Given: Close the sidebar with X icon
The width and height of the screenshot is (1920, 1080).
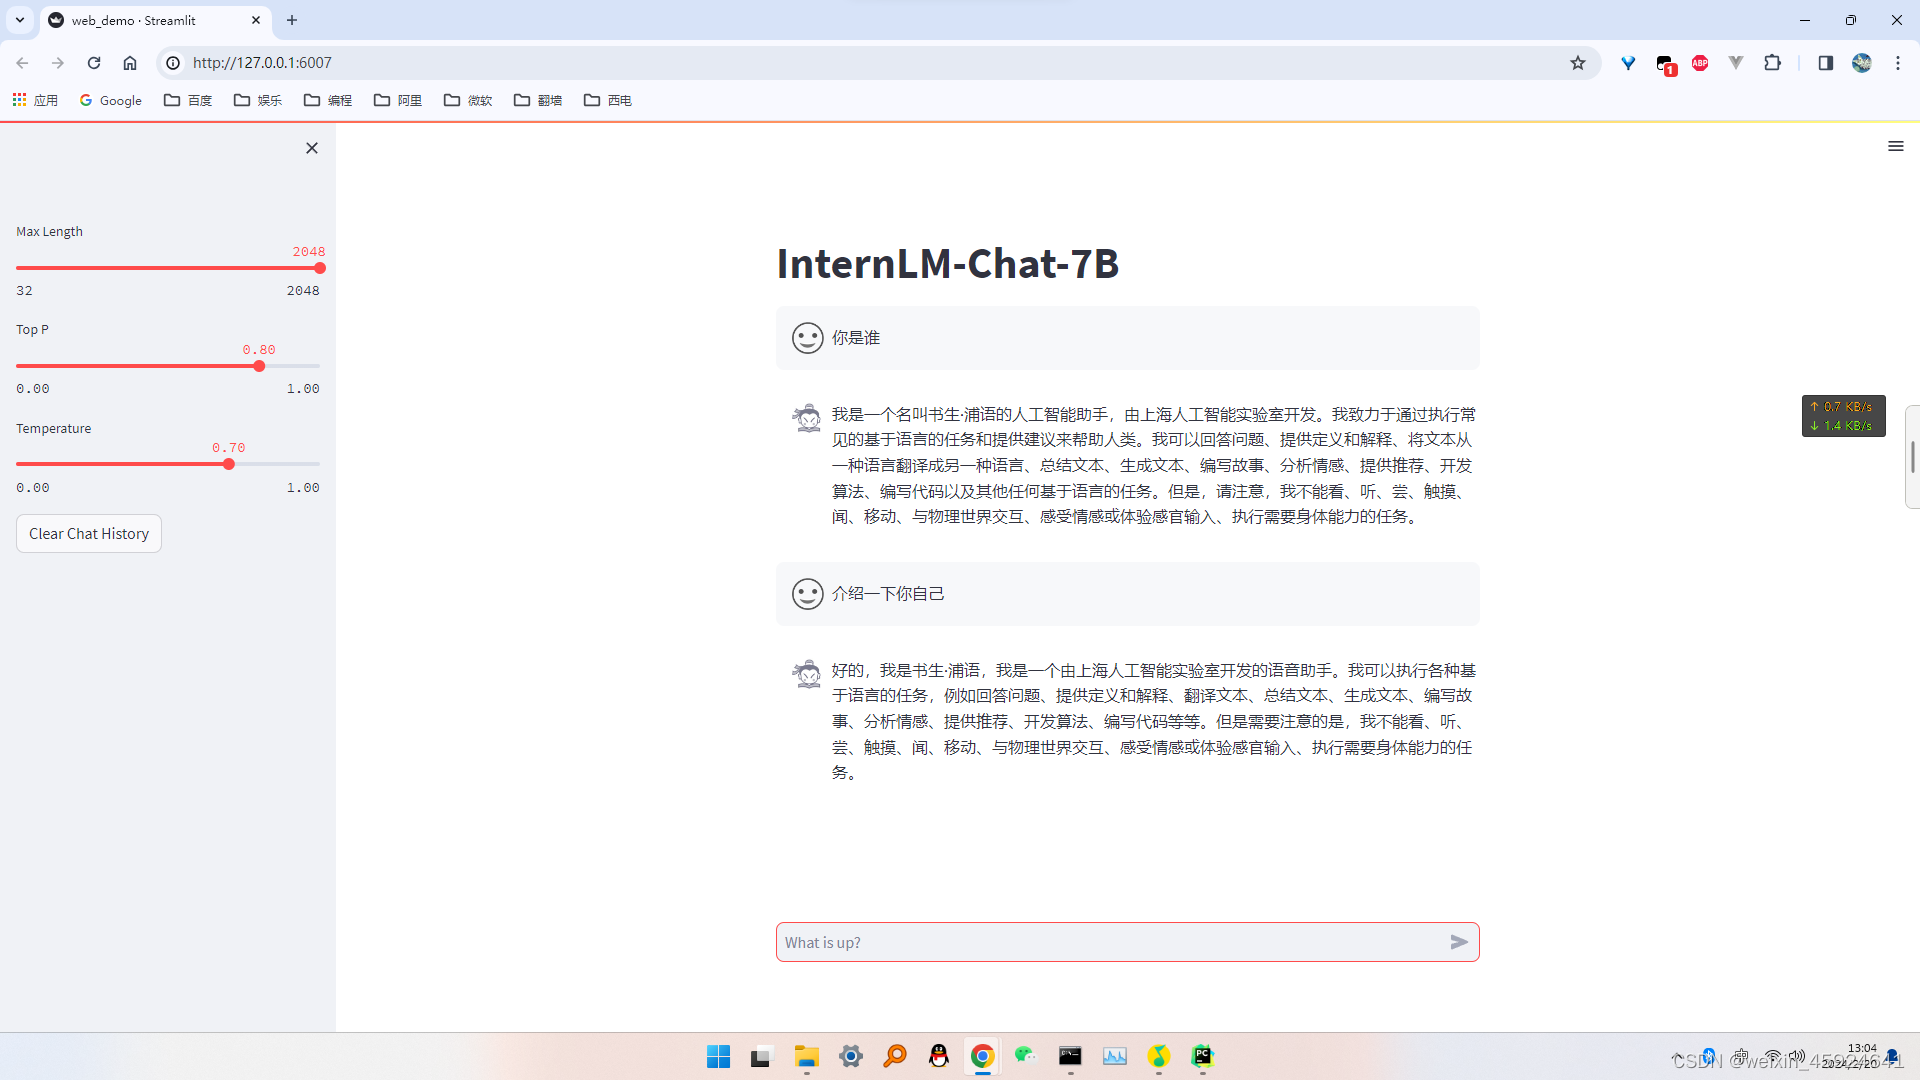Looking at the screenshot, I should pos(312,148).
